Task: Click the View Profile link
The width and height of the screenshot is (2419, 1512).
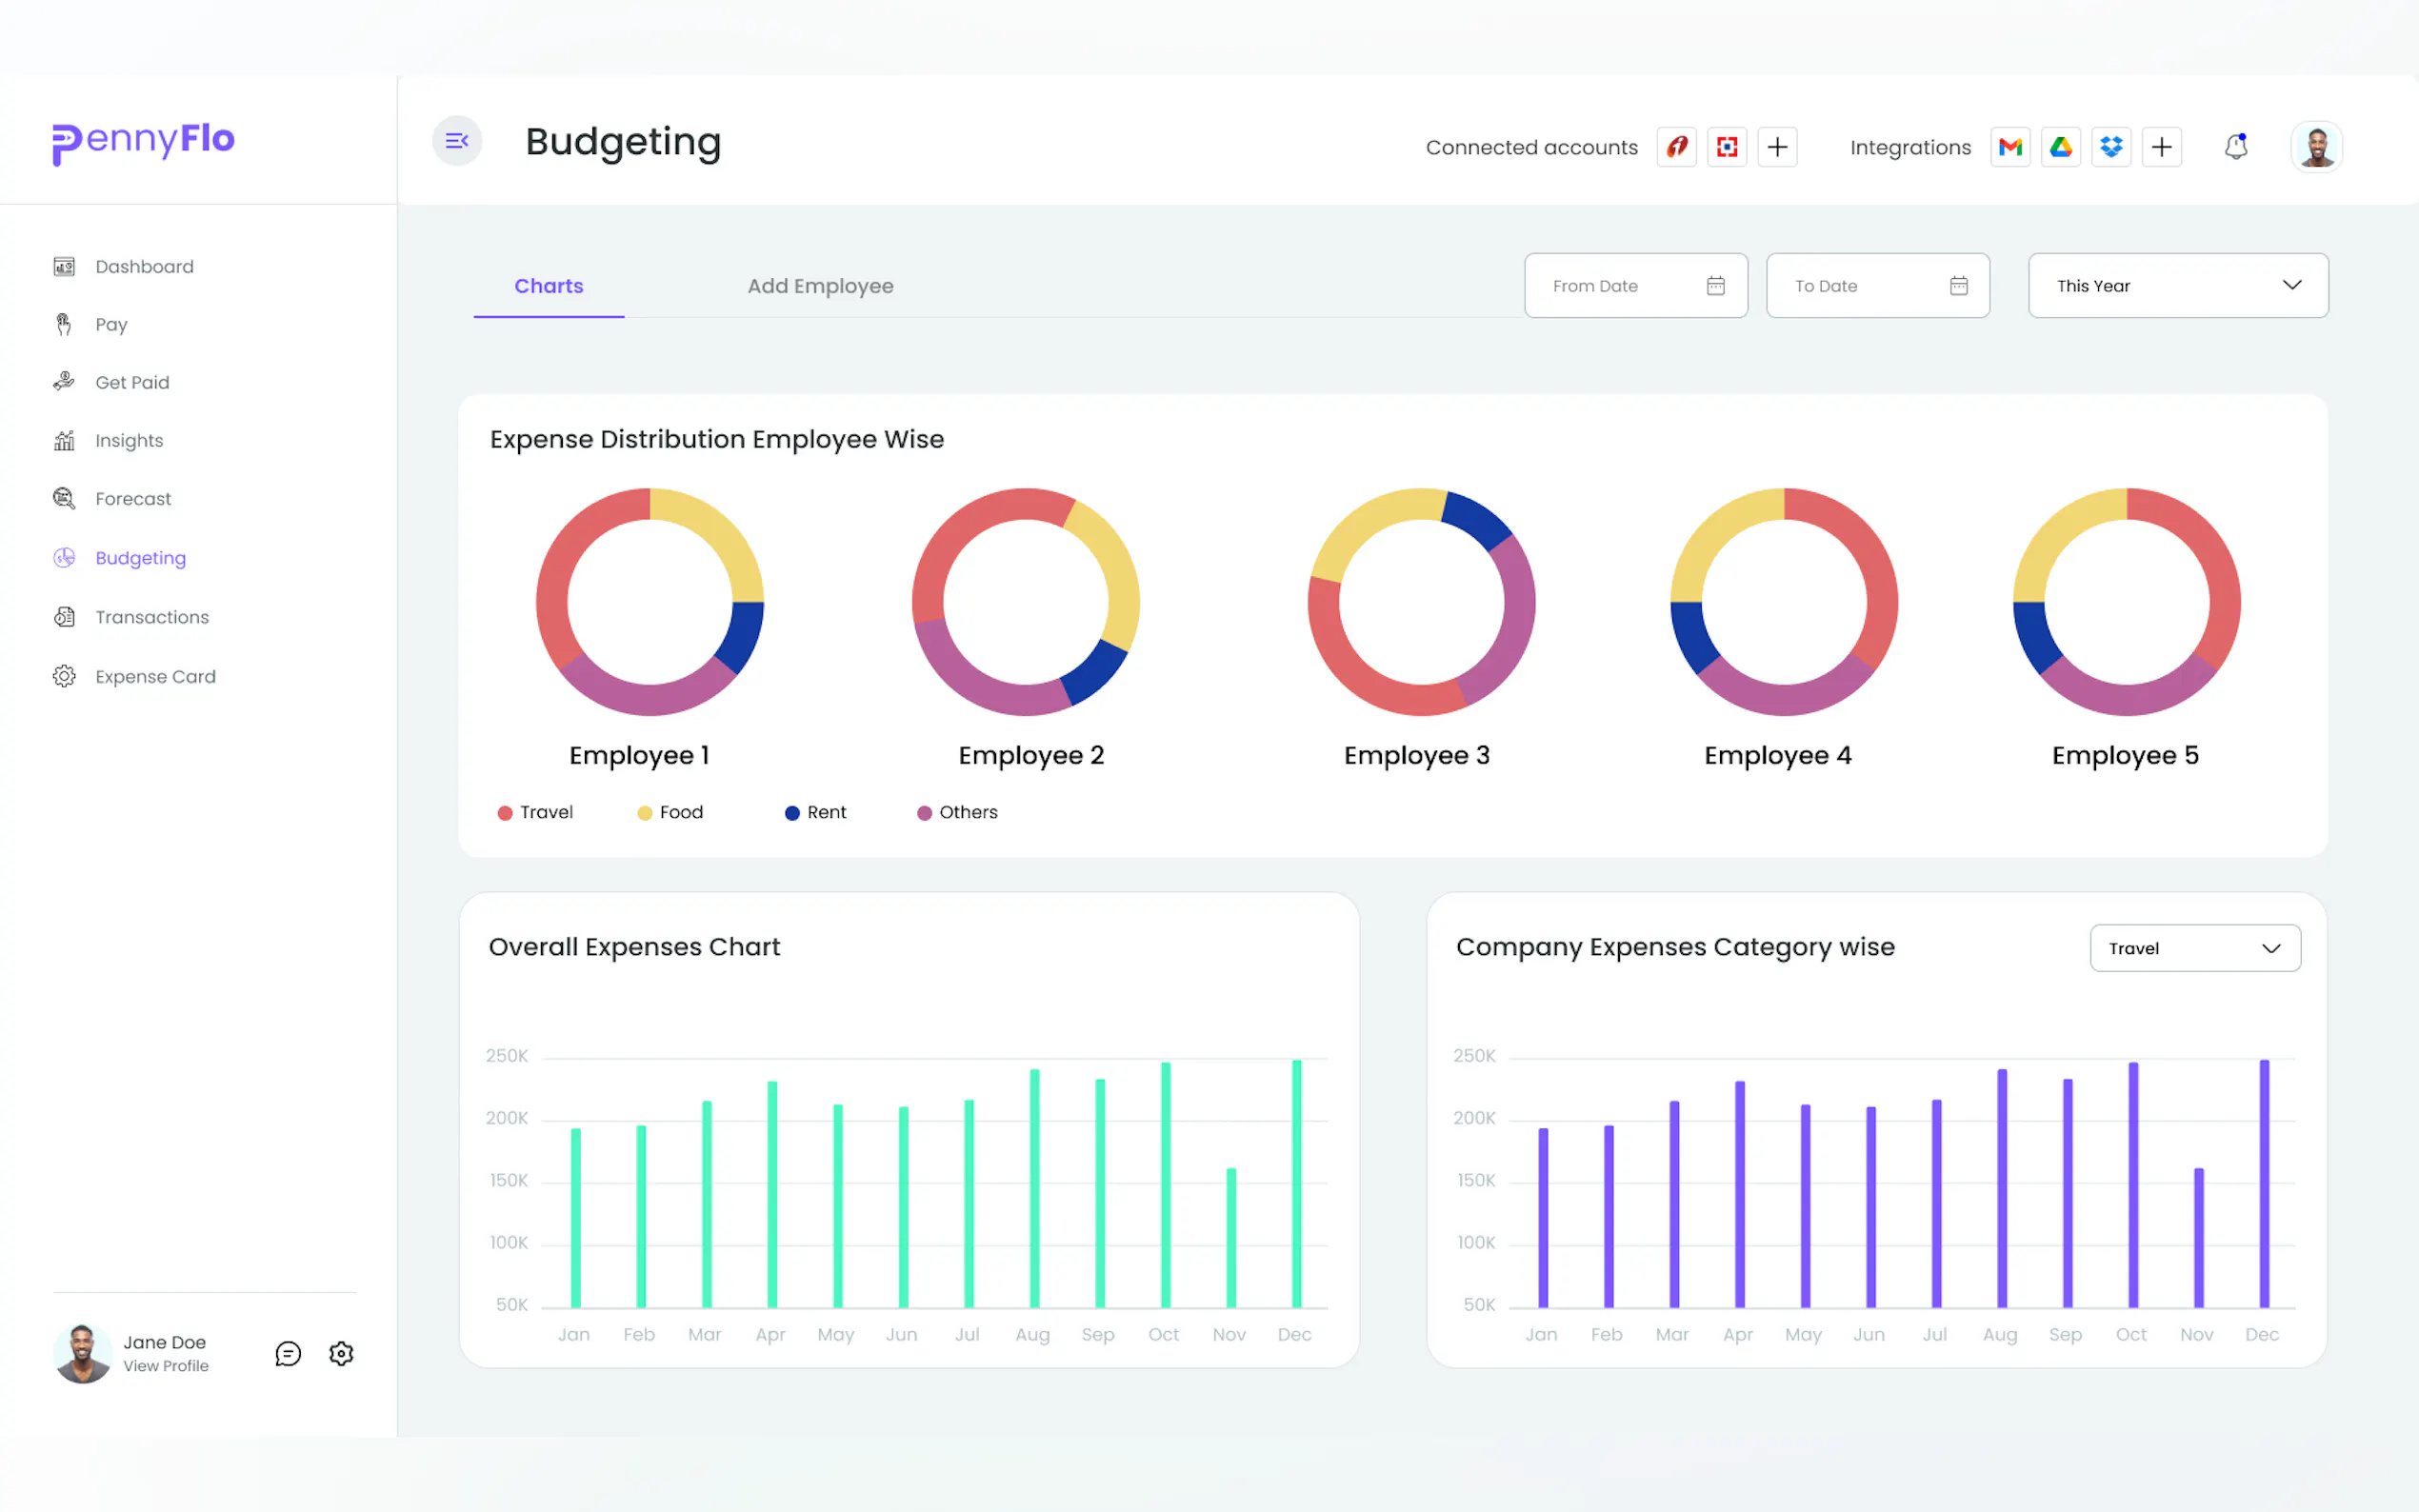Action: (x=166, y=1366)
